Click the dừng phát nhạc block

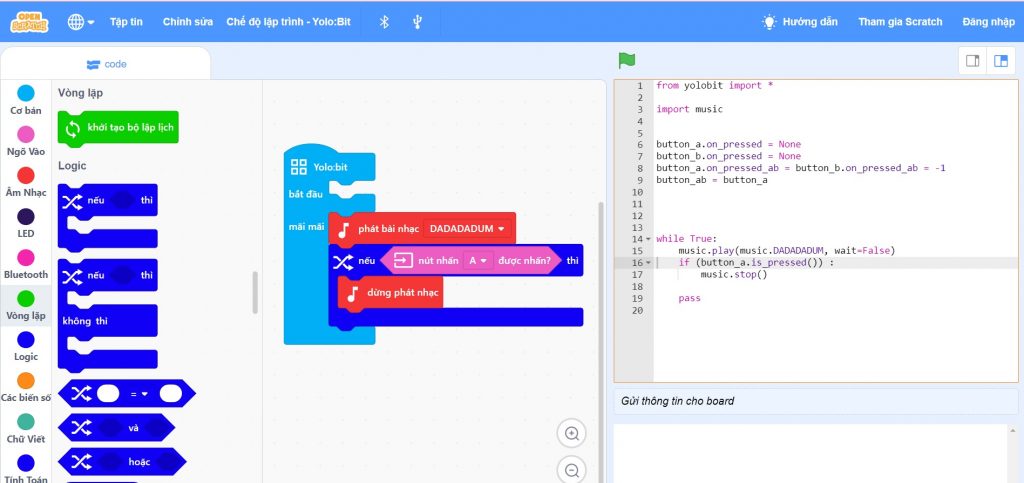[391, 294]
